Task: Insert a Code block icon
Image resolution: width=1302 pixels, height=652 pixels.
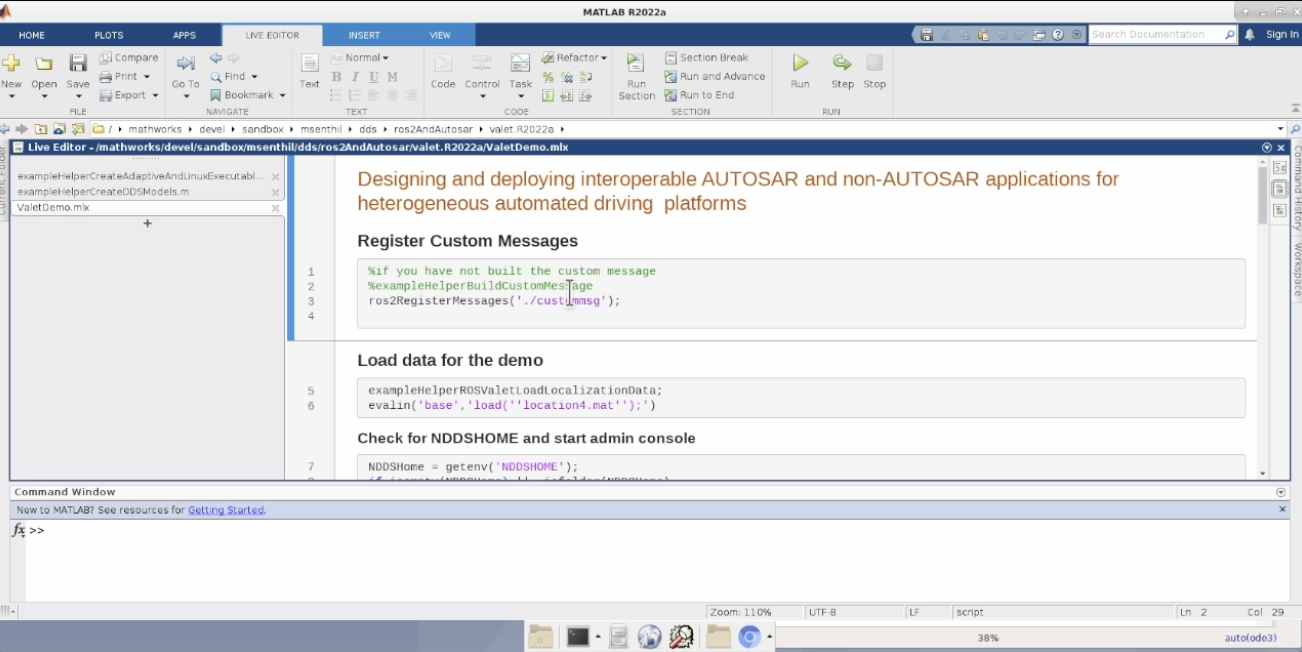Action: (x=443, y=63)
